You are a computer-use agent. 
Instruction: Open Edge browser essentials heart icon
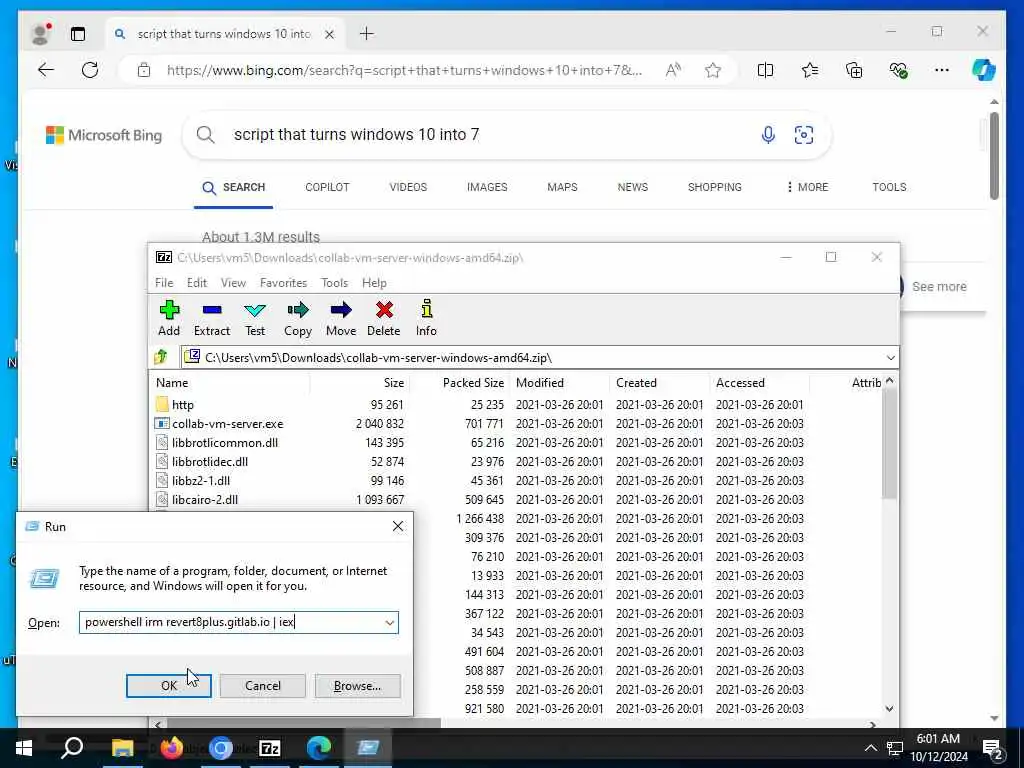coord(899,70)
